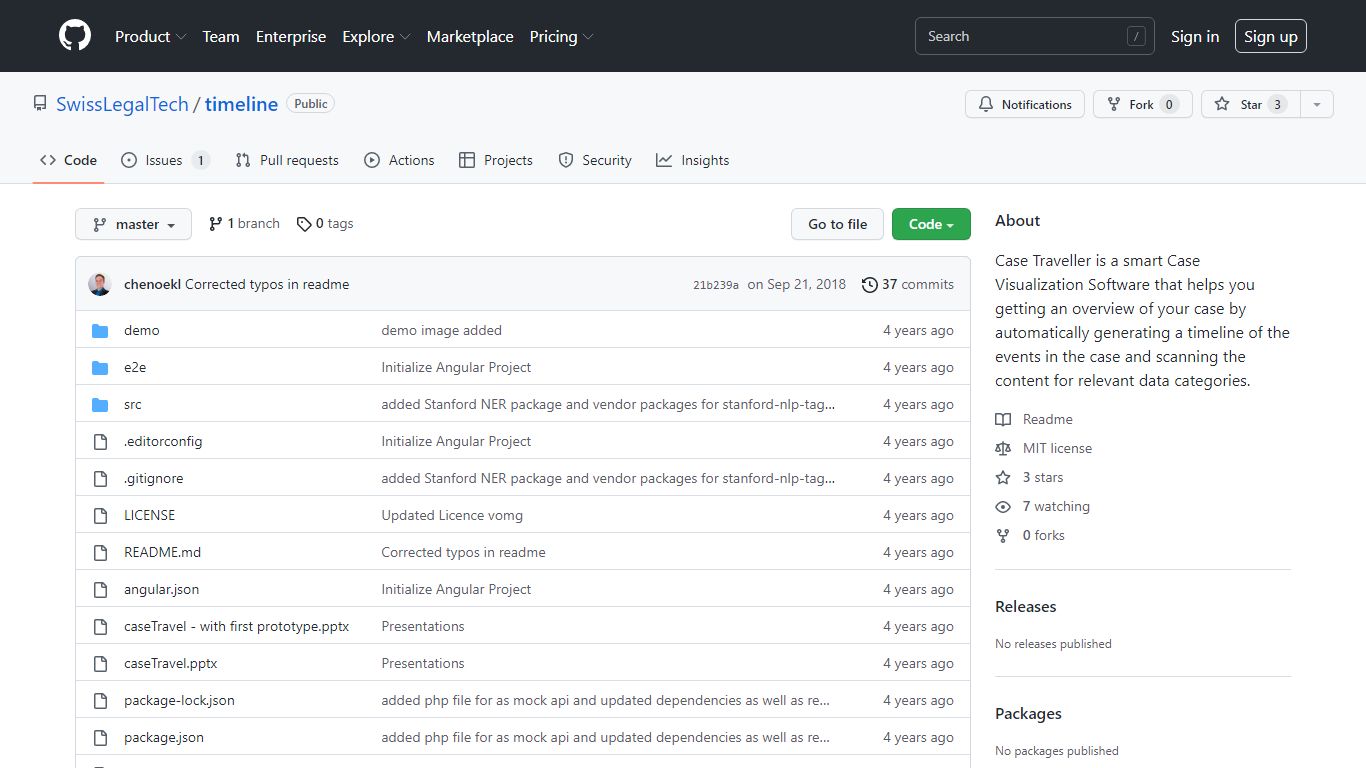
Task: Star the repository with the Star button
Action: point(1251,104)
